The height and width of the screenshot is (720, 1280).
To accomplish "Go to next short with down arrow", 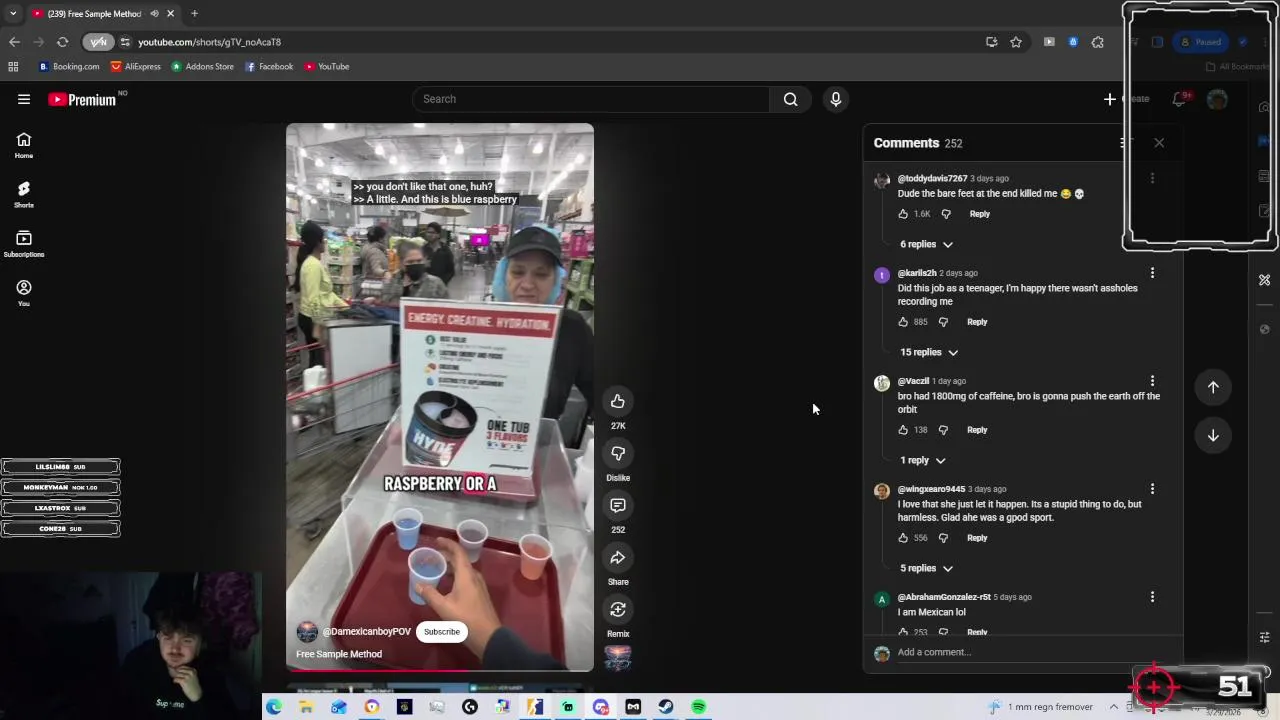I will (x=1213, y=435).
